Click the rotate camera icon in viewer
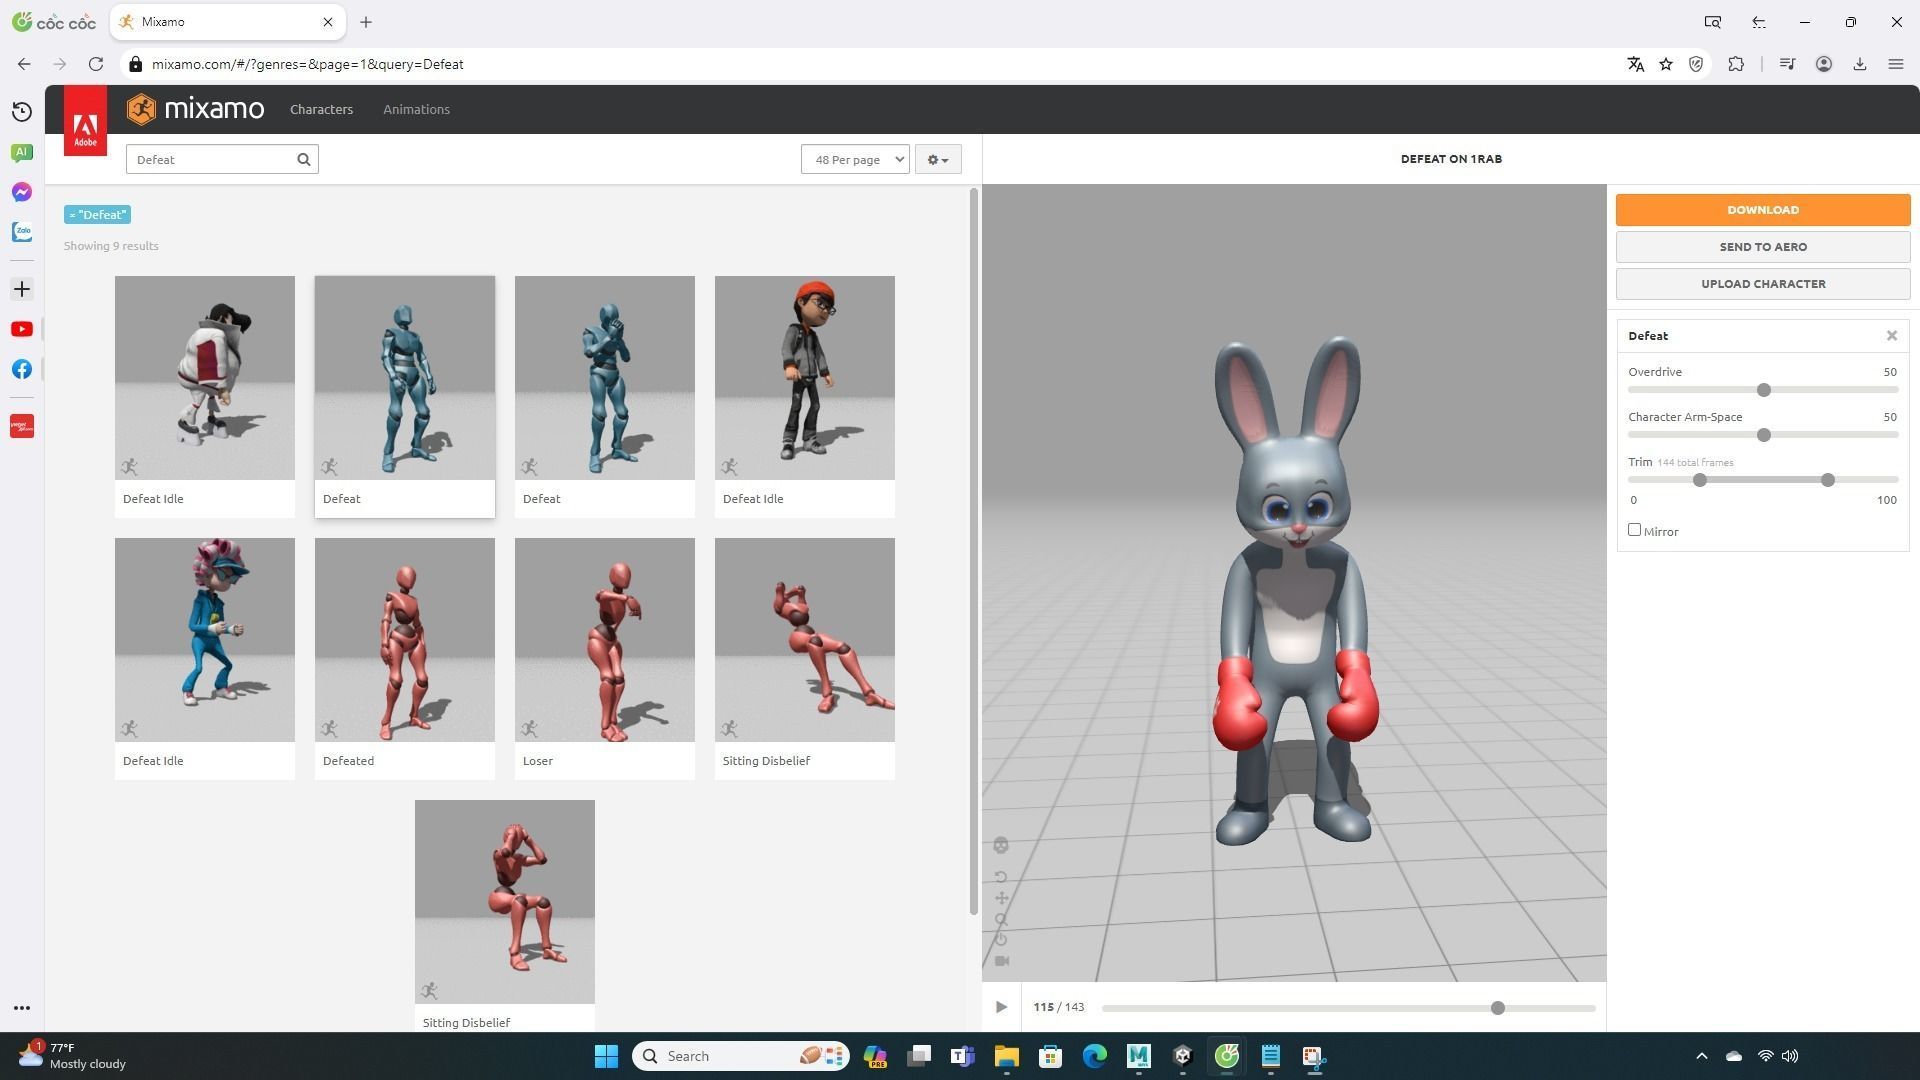 [x=1001, y=877]
